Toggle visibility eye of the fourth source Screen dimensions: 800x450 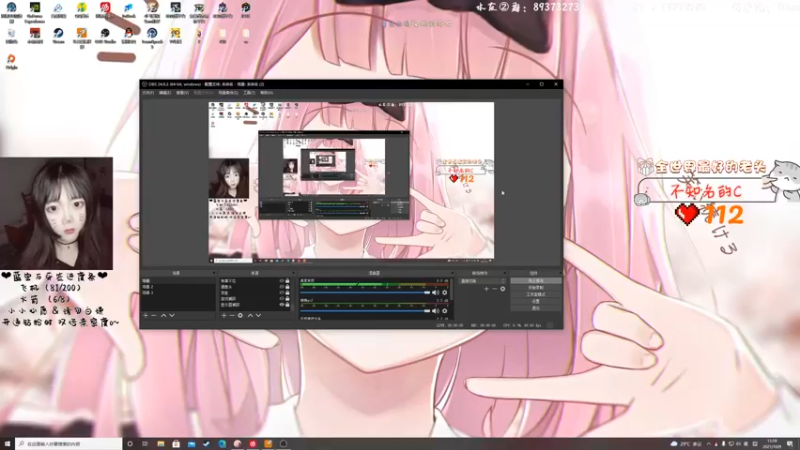(x=282, y=298)
